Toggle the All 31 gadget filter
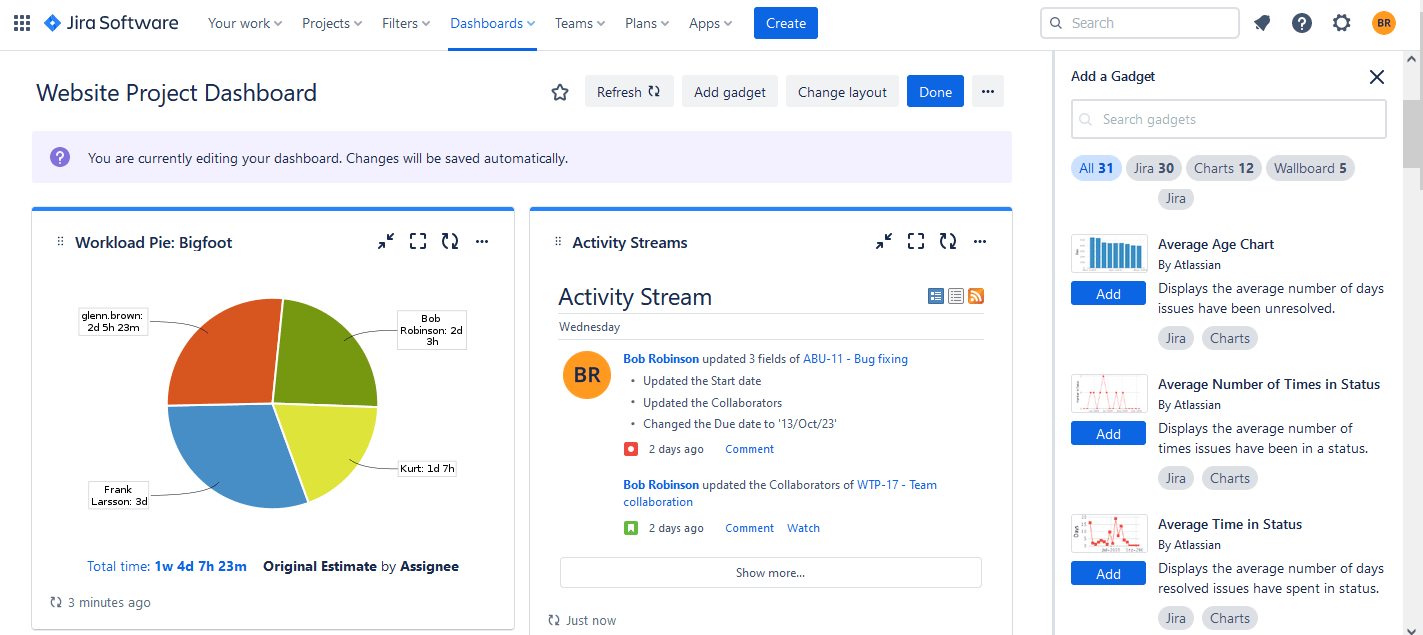The image size is (1423, 635). pos(1096,167)
